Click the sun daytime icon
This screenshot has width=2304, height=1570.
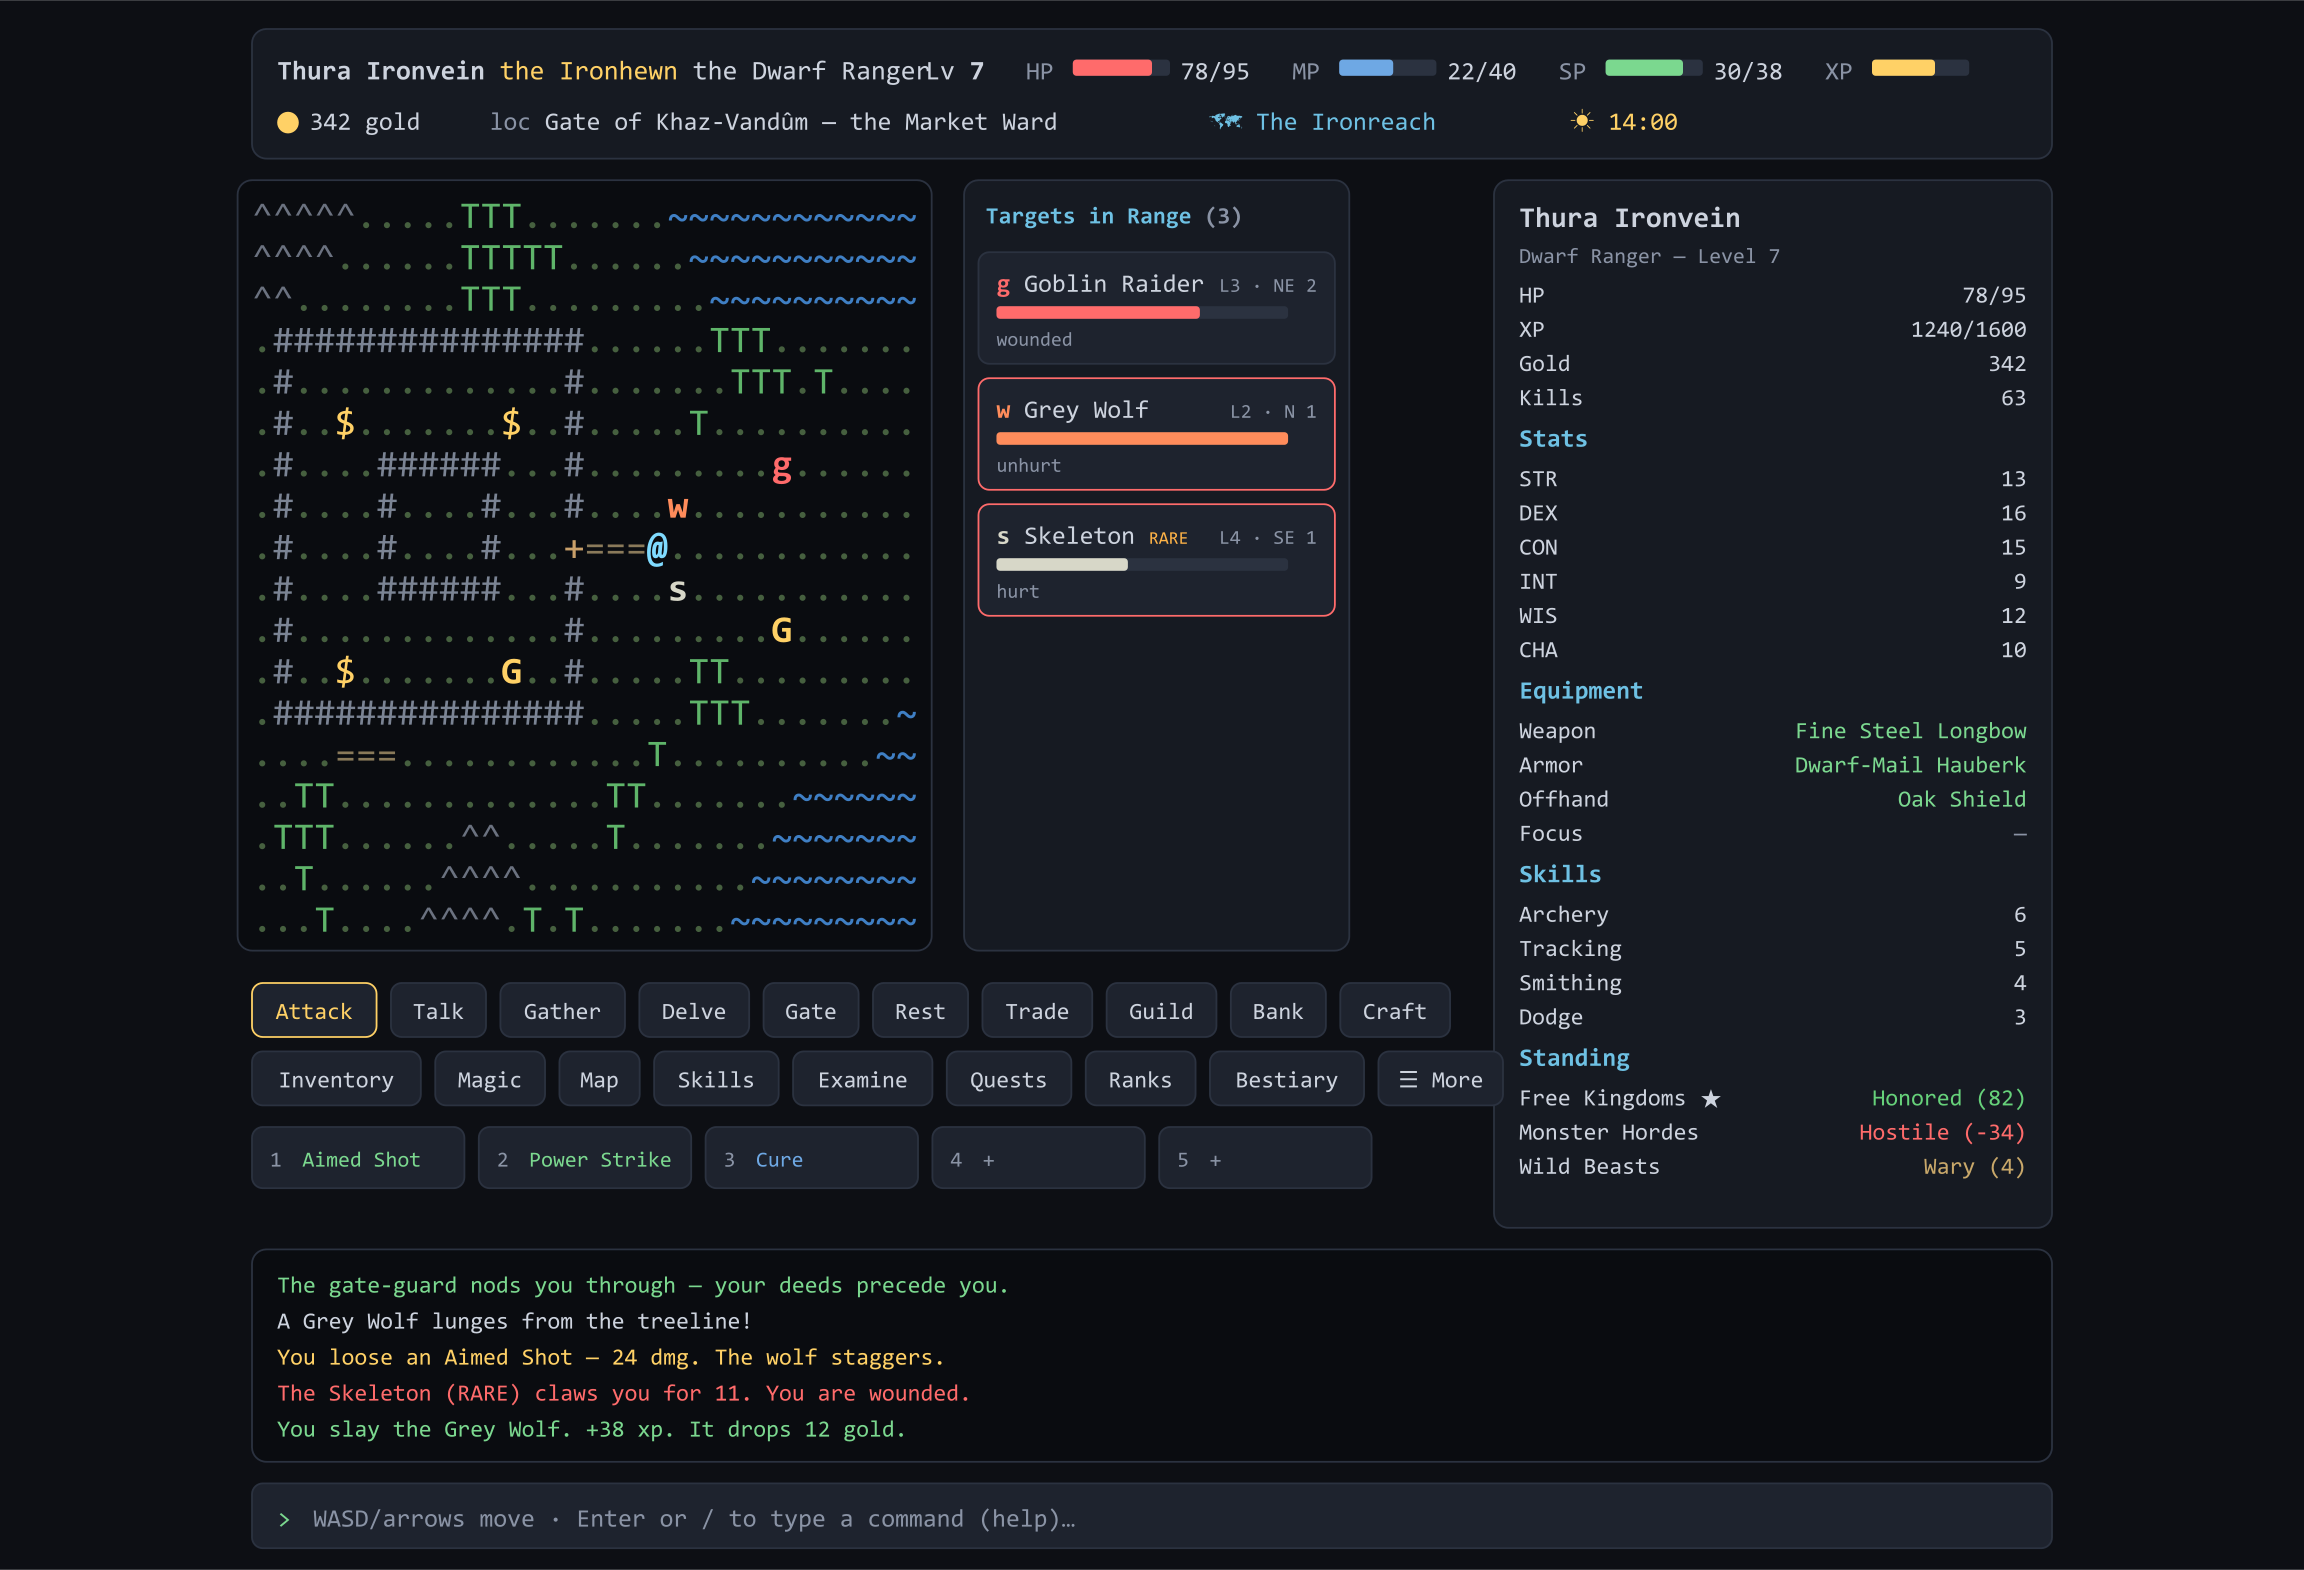point(1582,121)
